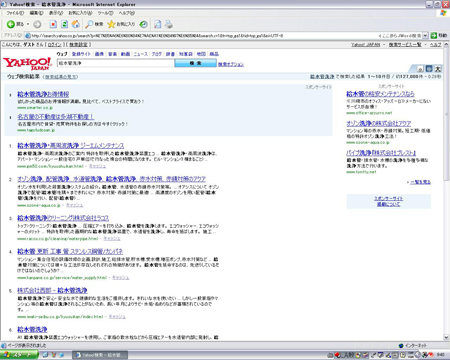The width and height of the screenshot is (450, 360).
Task: Switch to the 音声 search tab
Action: pyautogui.click(x=112, y=54)
